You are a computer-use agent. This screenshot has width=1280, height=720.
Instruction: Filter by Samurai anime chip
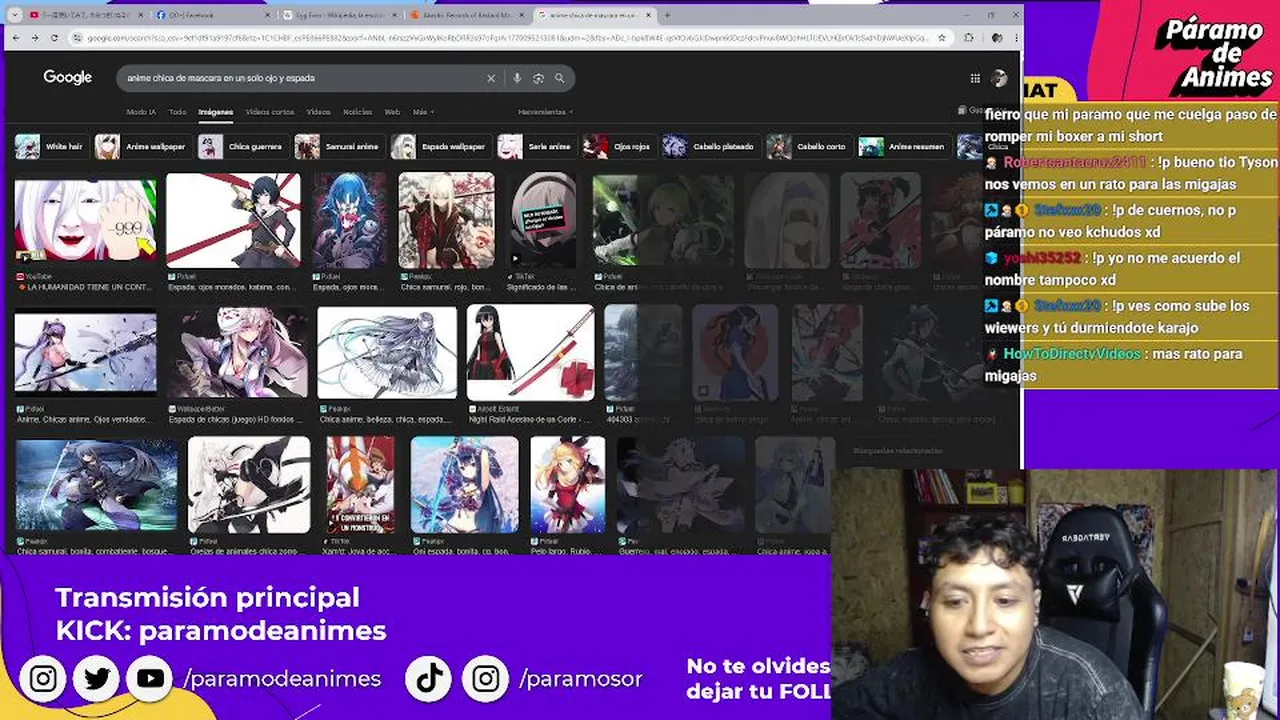tap(338, 147)
